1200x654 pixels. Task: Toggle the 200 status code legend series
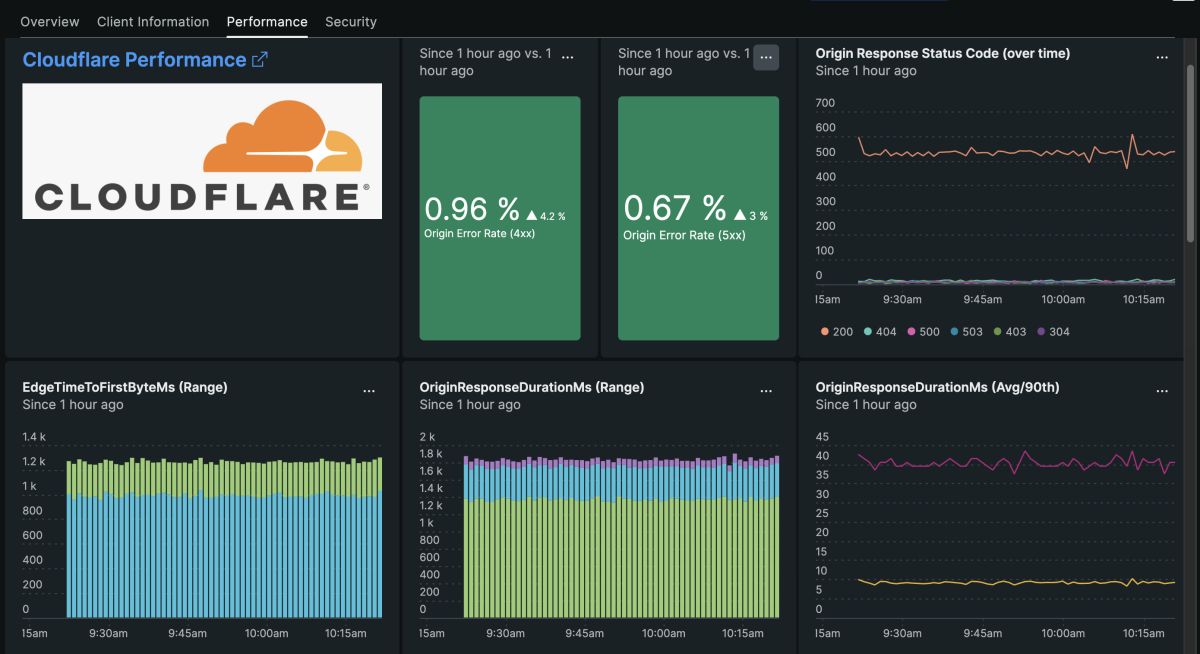[x=836, y=332]
